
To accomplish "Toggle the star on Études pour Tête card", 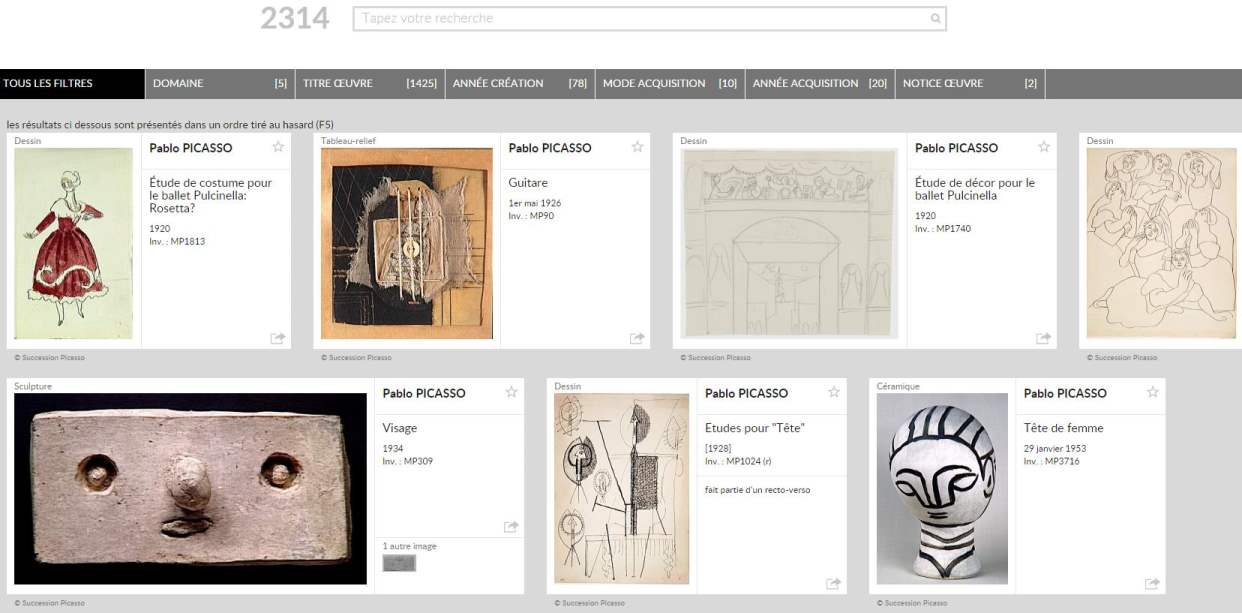I will pyautogui.click(x=833, y=393).
